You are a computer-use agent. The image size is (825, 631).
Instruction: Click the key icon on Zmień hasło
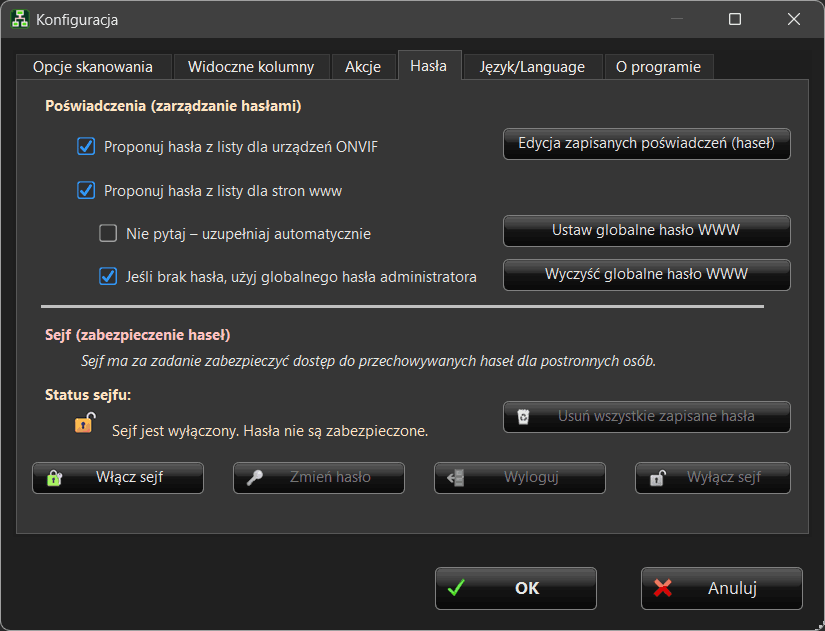coord(255,478)
